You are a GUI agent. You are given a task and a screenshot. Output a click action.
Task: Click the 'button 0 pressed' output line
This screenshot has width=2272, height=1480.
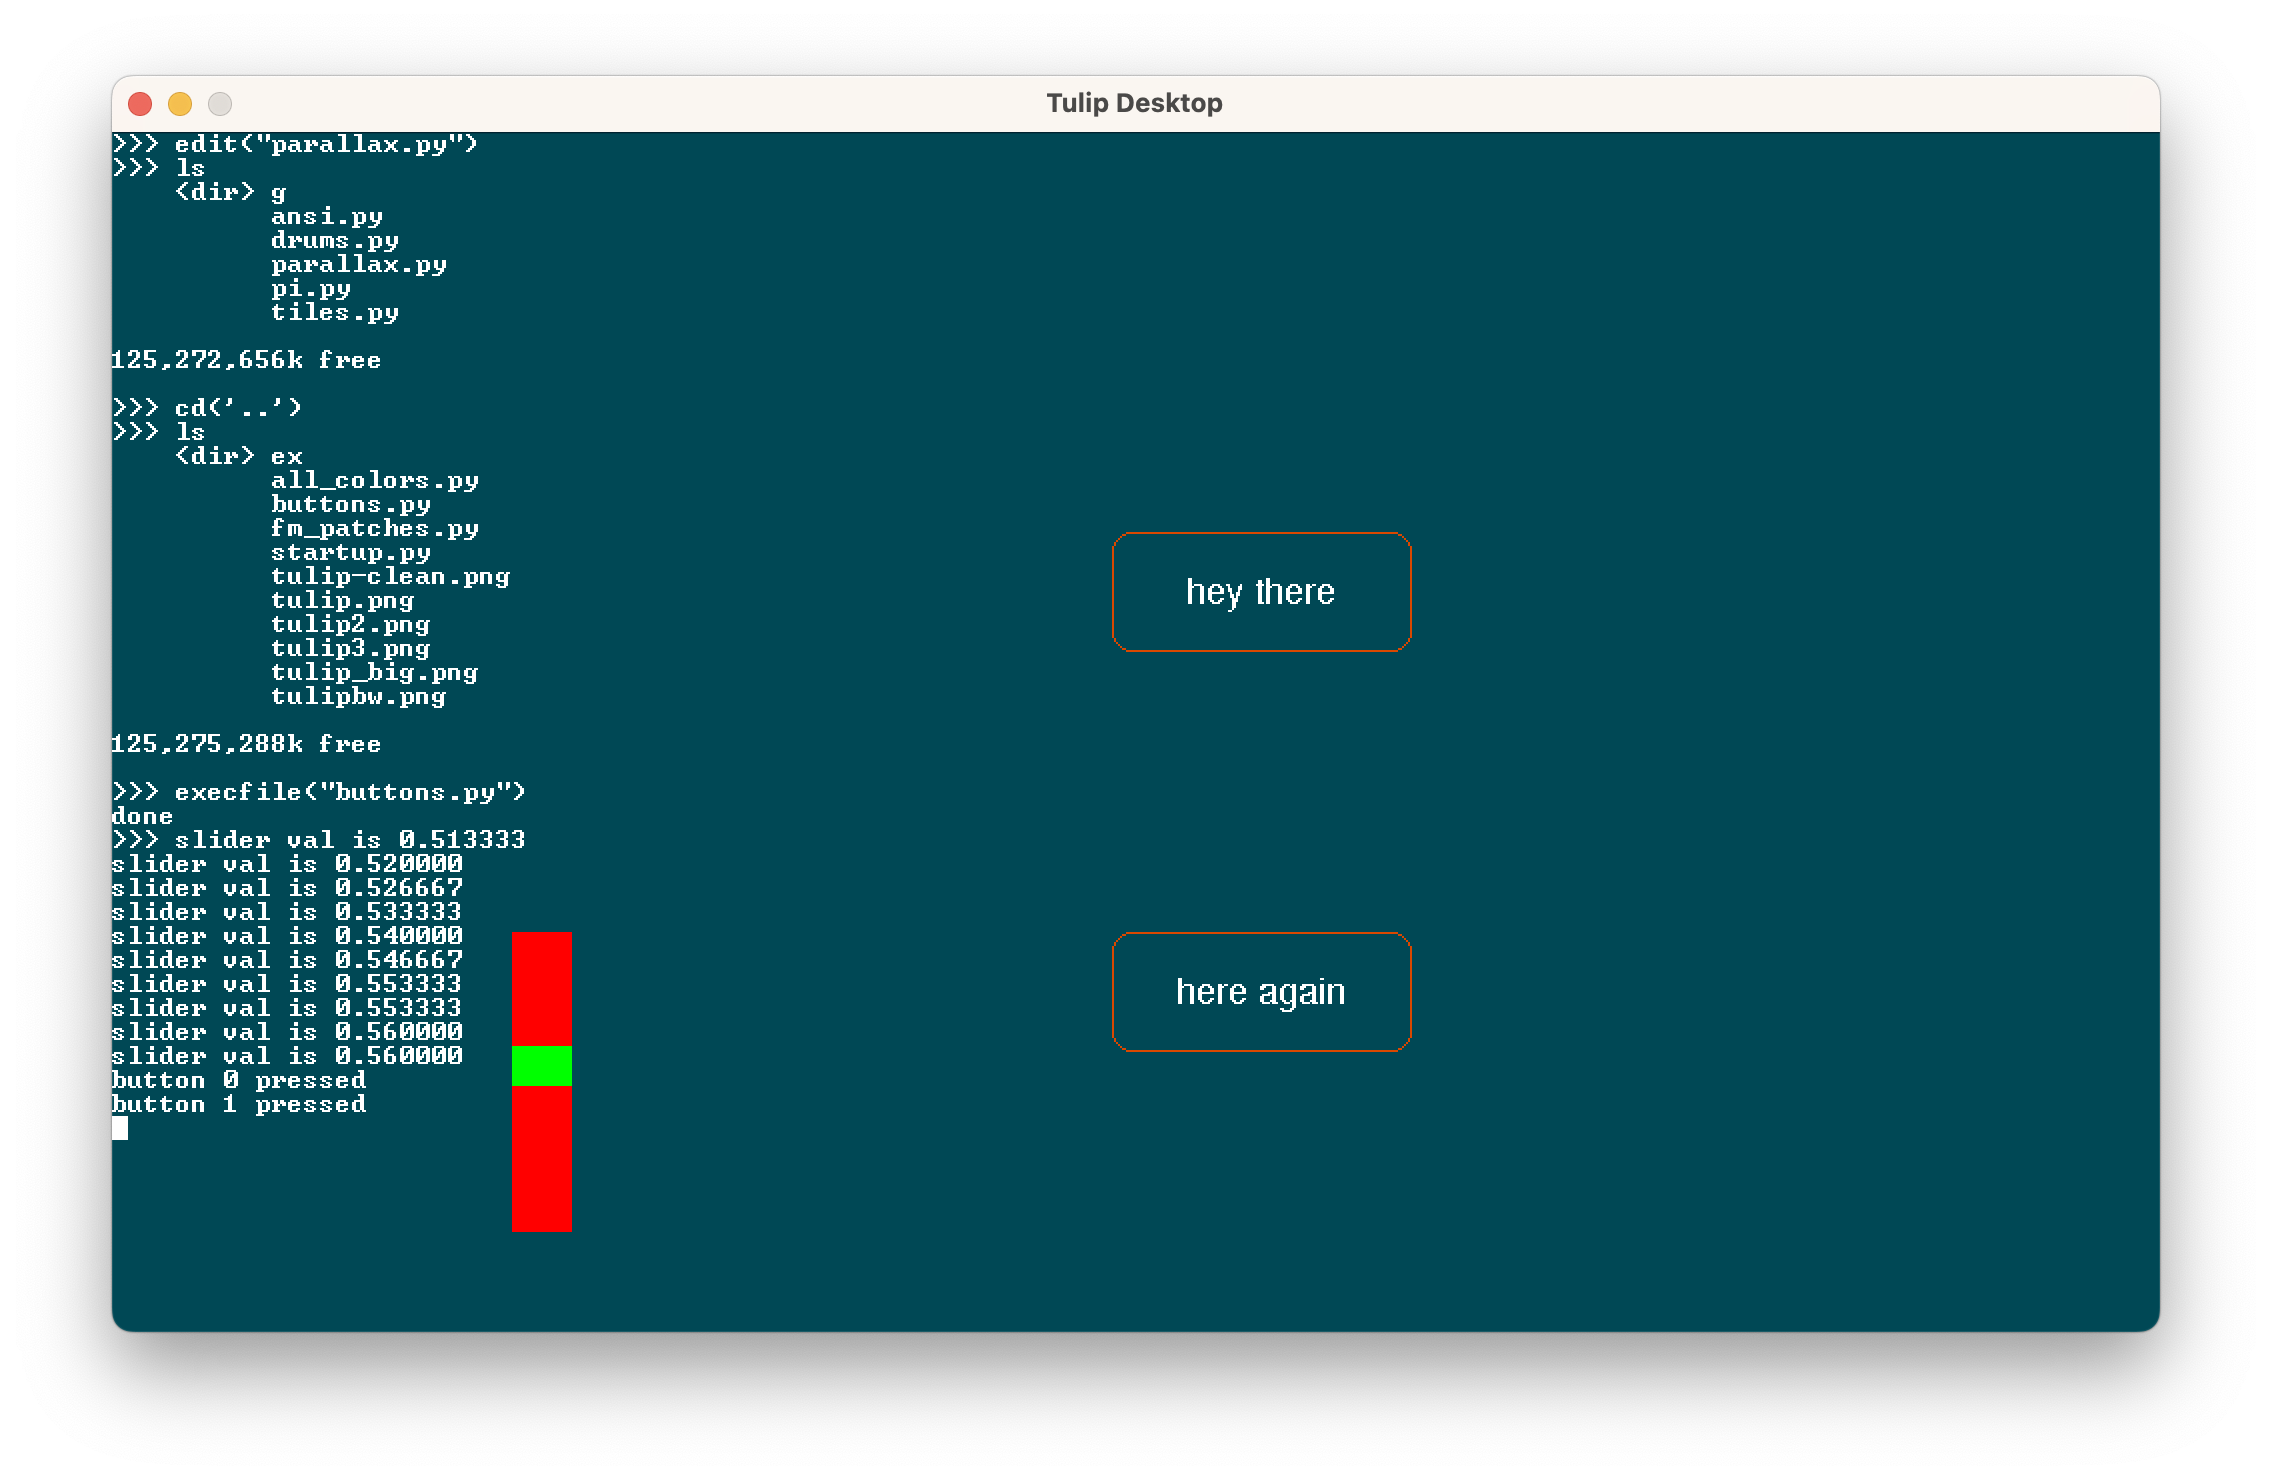pyautogui.click(x=238, y=1080)
